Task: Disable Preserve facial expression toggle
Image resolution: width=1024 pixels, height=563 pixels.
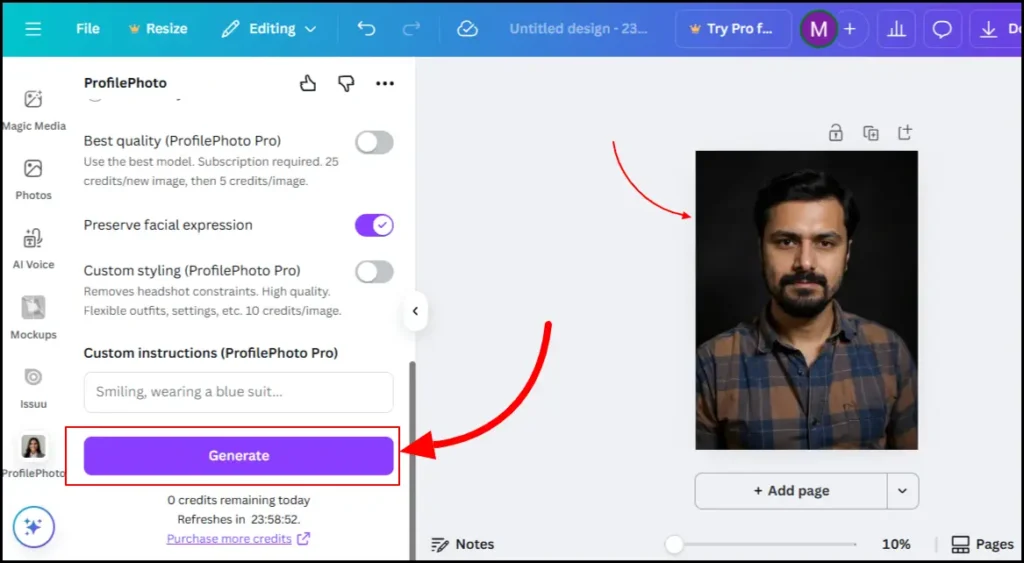Action: tap(374, 225)
